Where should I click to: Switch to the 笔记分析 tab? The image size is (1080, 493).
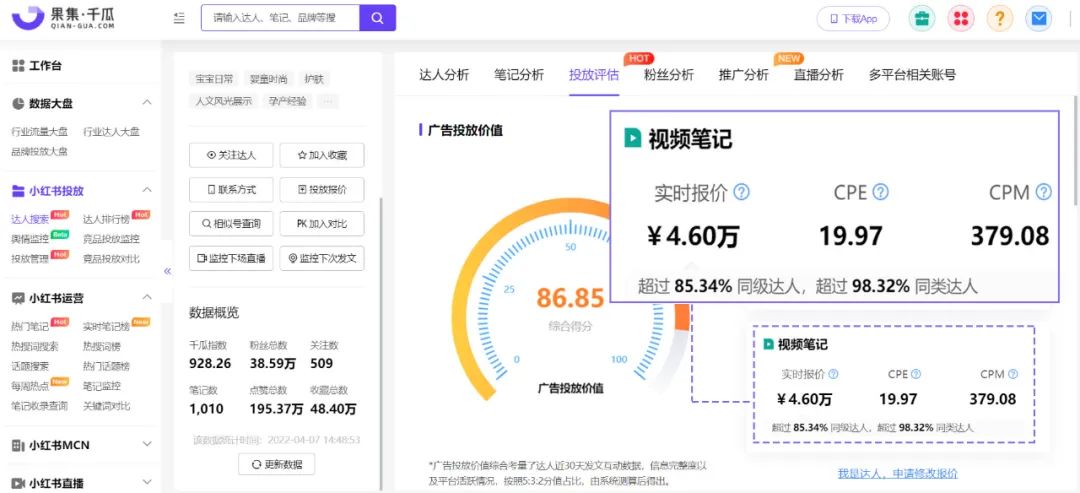coord(519,75)
